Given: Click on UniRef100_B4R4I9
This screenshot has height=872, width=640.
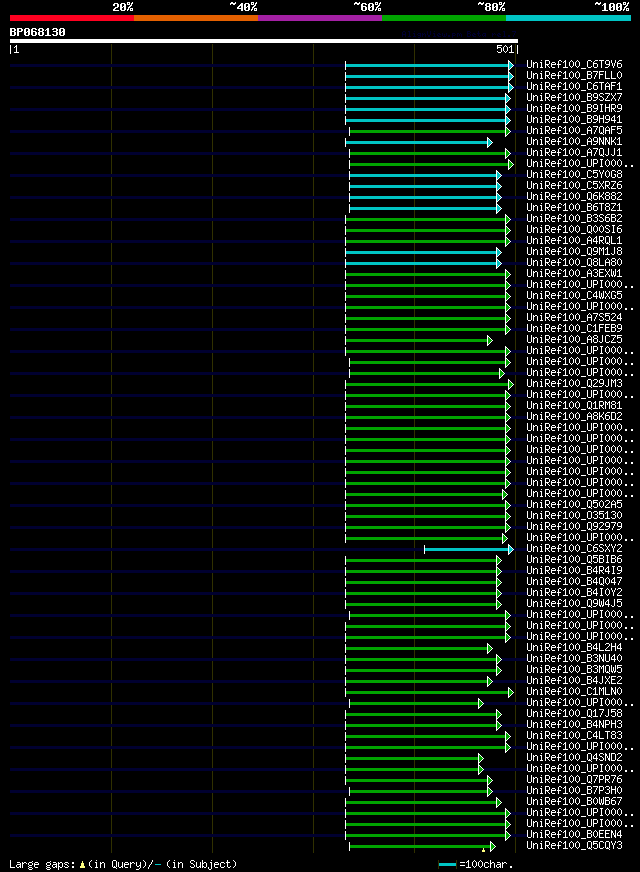Looking at the screenshot, I should point(574,571).
